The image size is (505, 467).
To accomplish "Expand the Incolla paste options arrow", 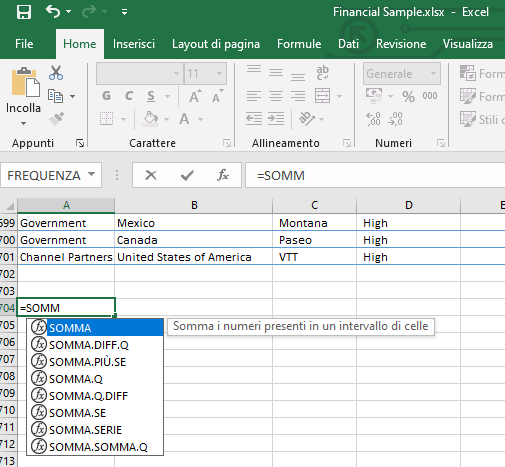I will pyautogui.click(x=23, y=123).
